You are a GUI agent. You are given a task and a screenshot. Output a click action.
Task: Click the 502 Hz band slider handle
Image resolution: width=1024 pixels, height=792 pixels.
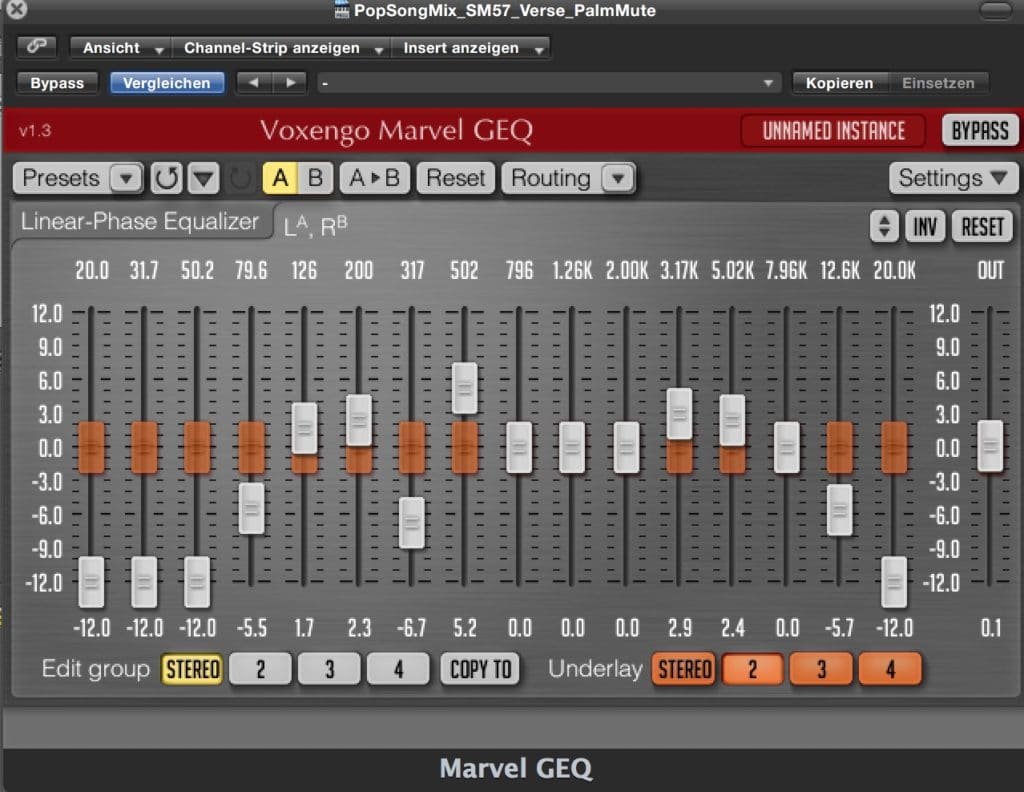pyautogui.click(x=465, y=388)
